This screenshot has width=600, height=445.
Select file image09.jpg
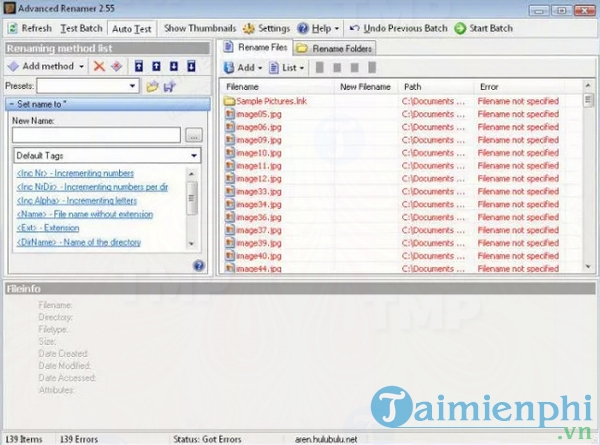click(401, 140)
